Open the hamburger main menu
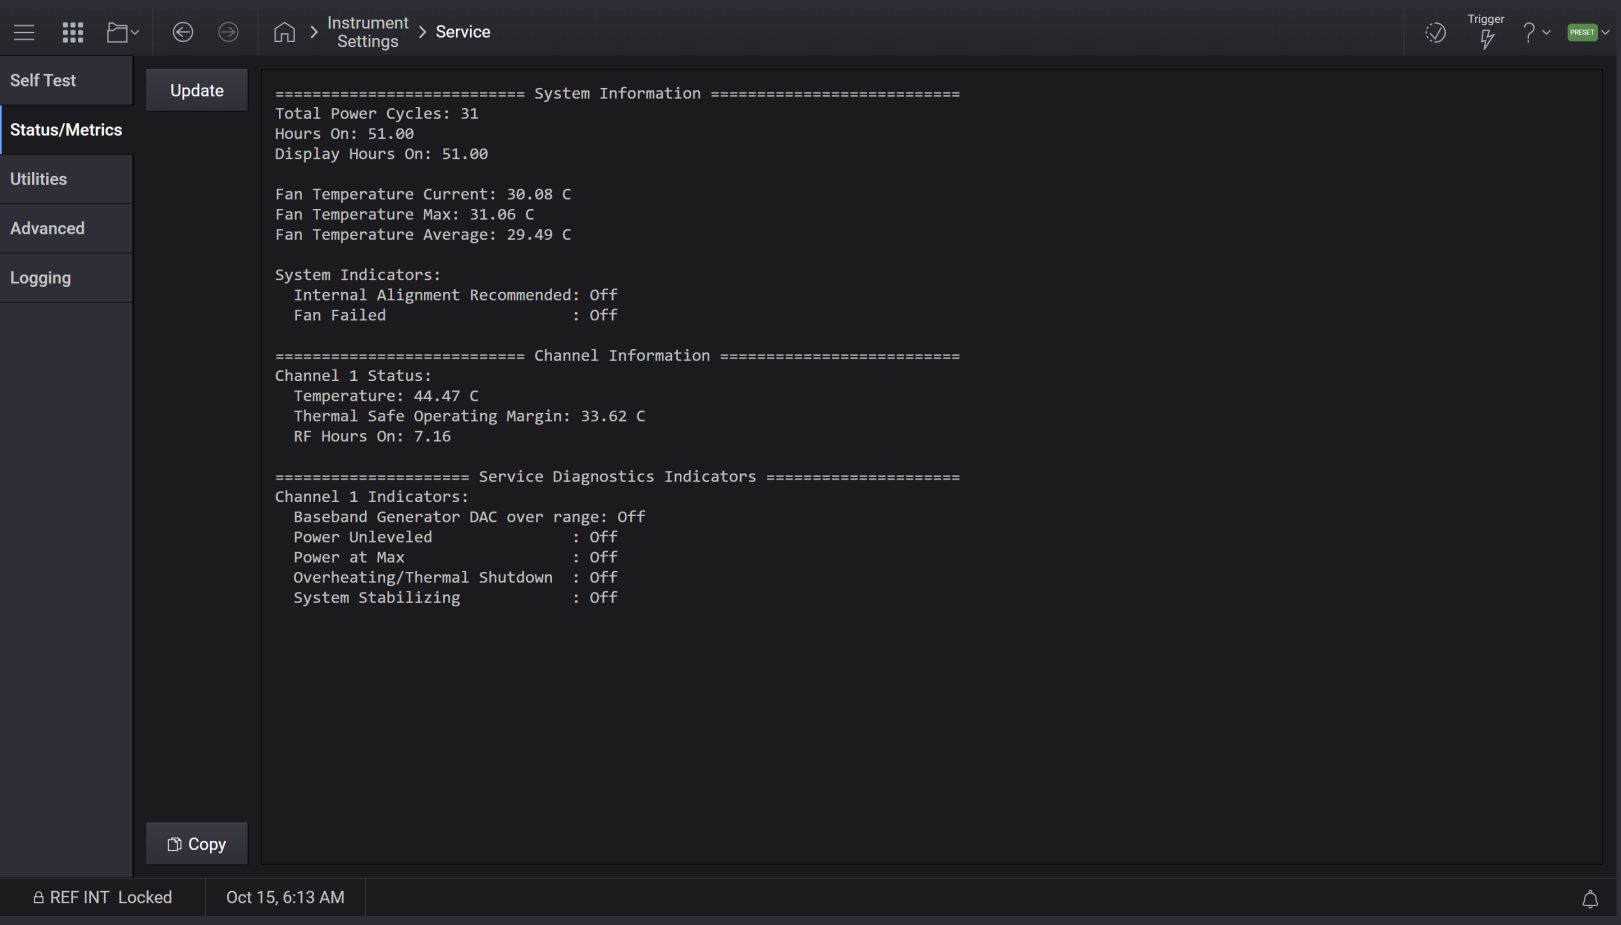 pyautogui.click(x=24, y=33)
